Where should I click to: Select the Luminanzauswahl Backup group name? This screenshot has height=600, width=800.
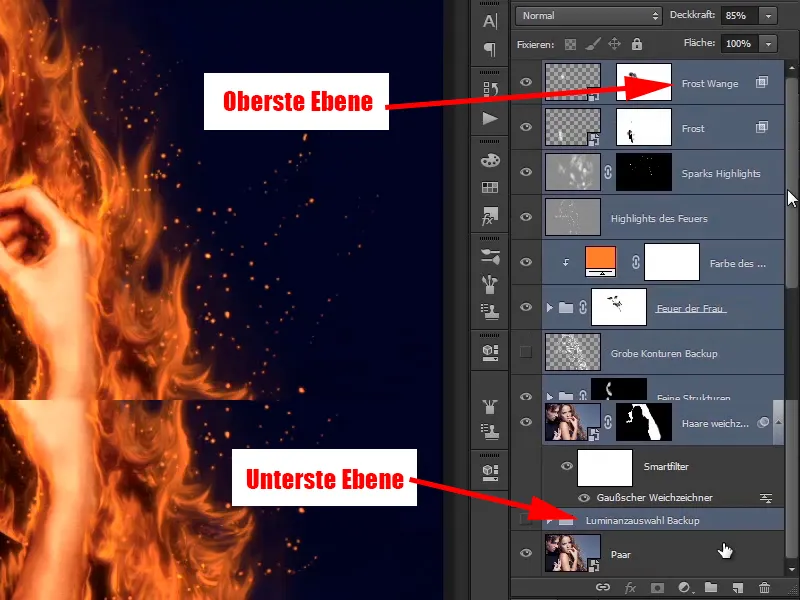(x=642, y=521)
